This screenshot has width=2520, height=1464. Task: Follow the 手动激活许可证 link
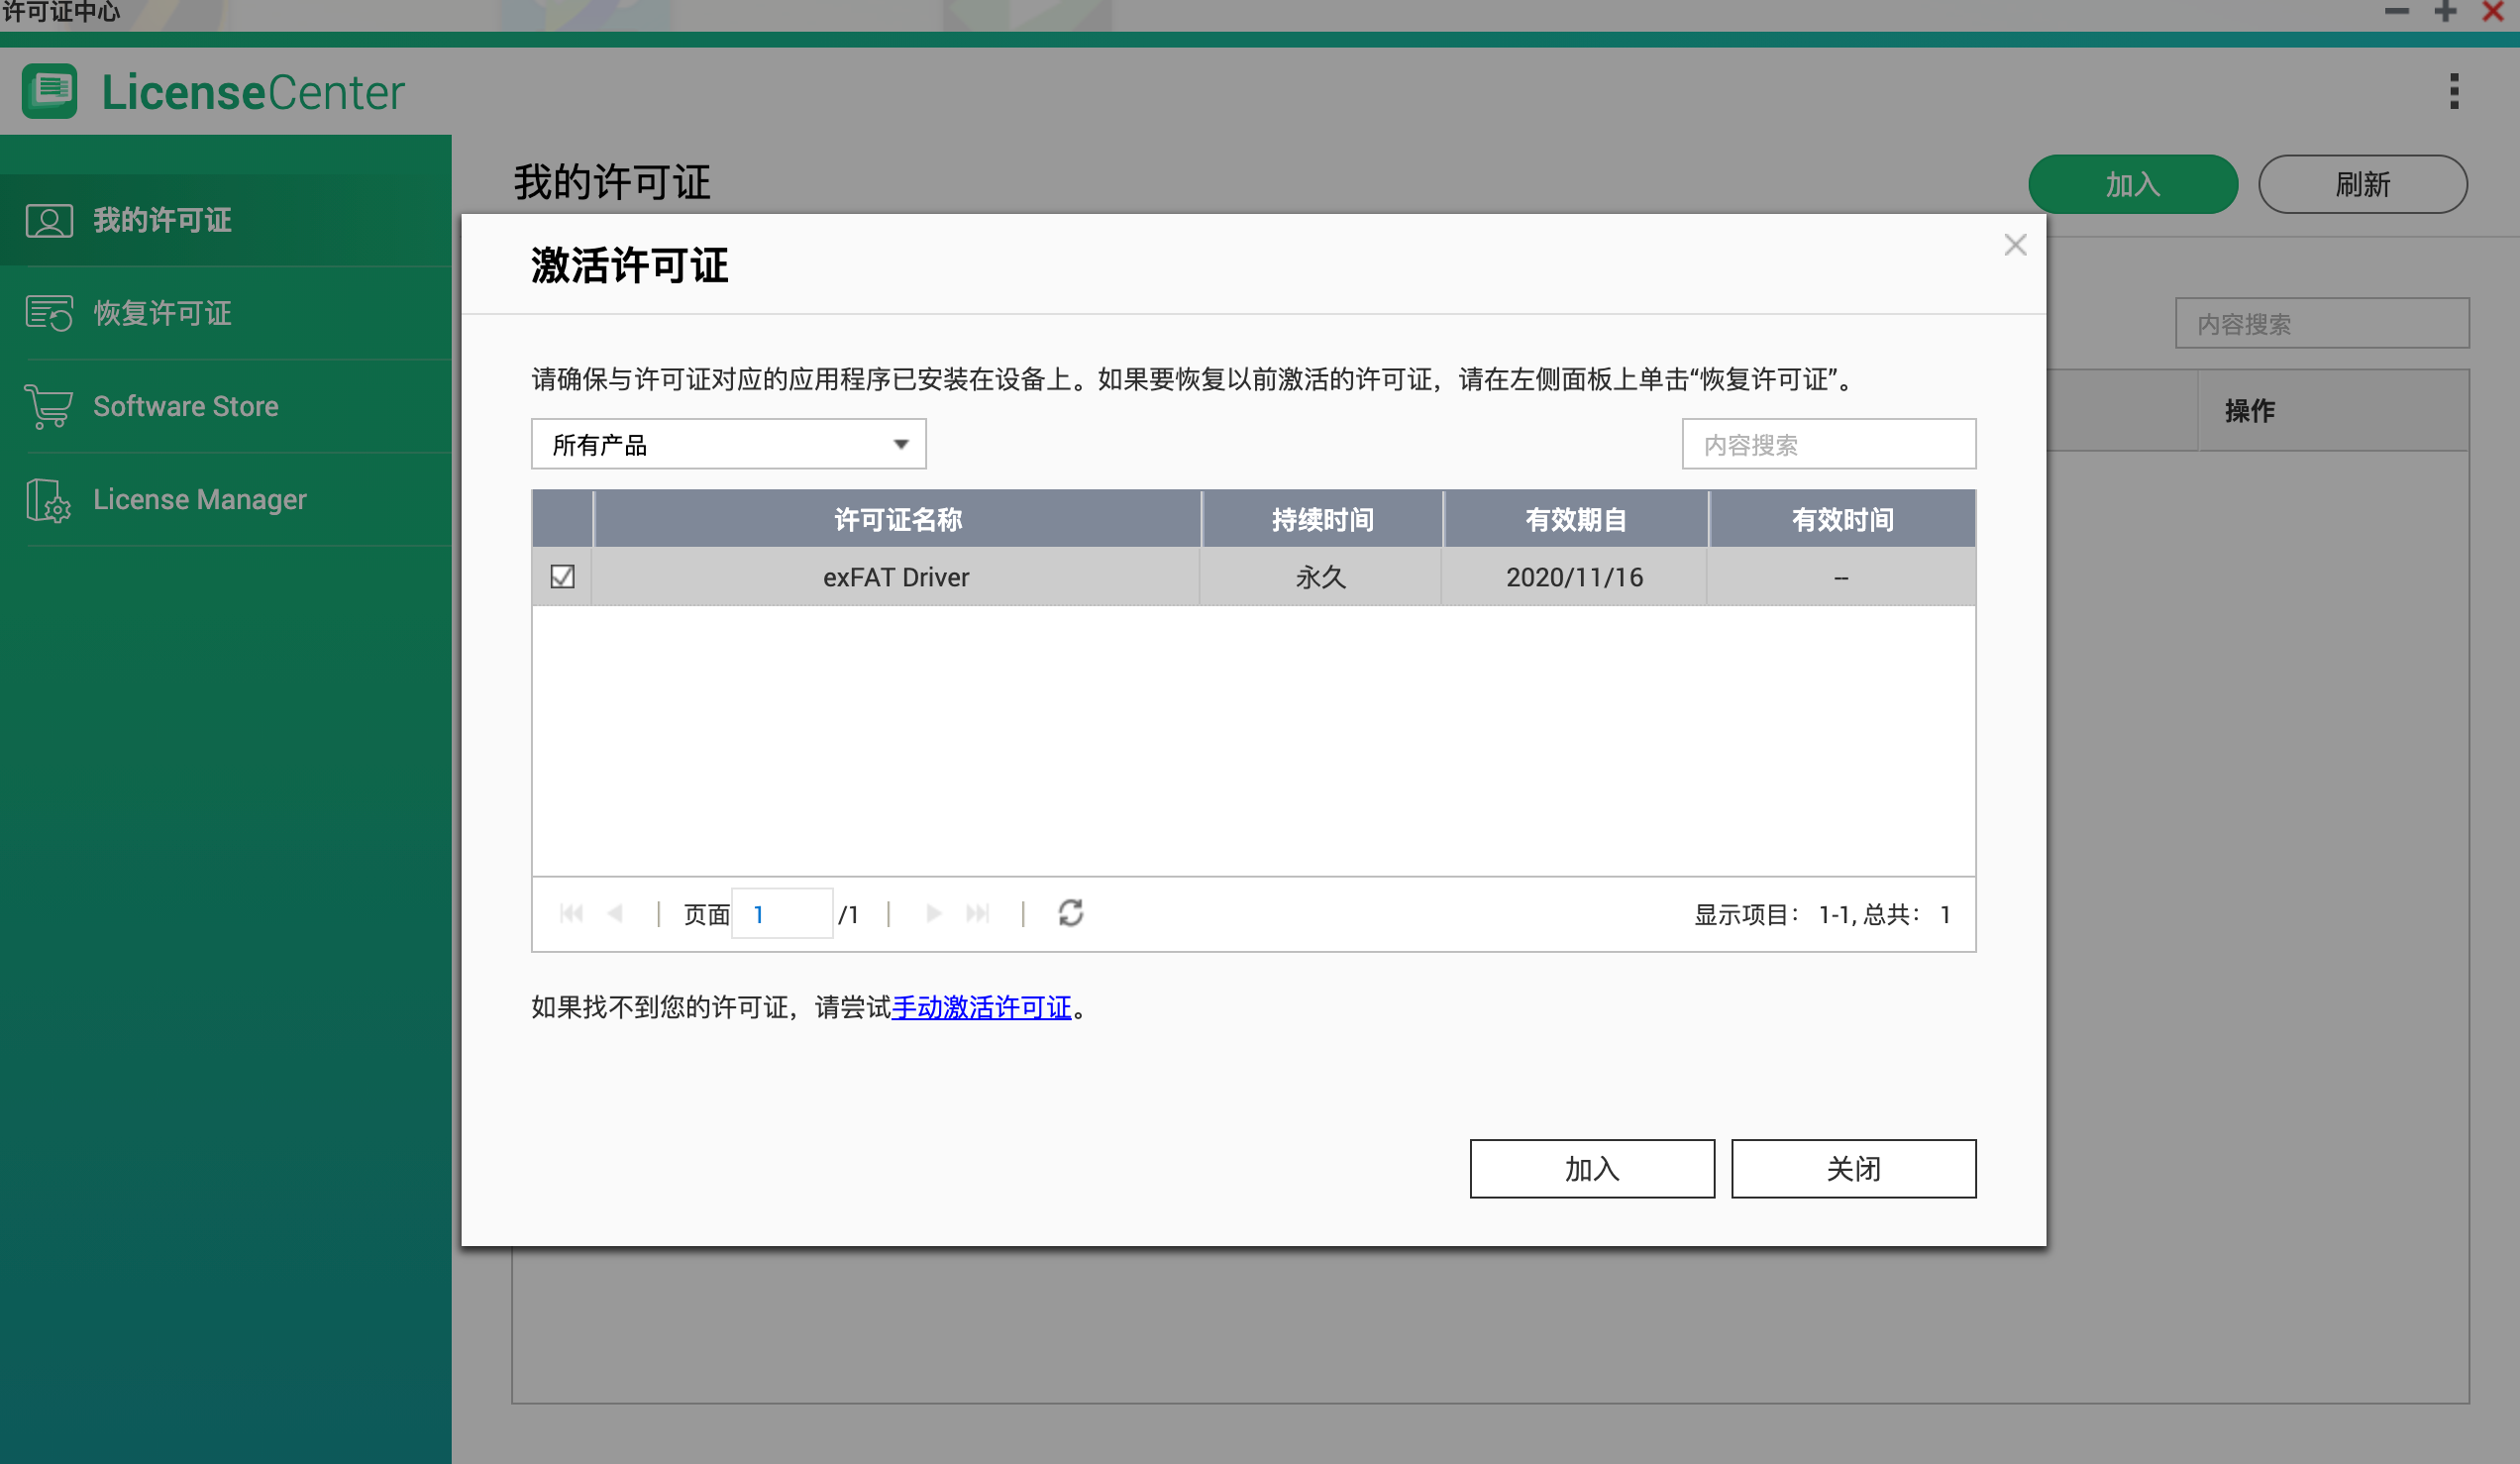click(981, 1008)
